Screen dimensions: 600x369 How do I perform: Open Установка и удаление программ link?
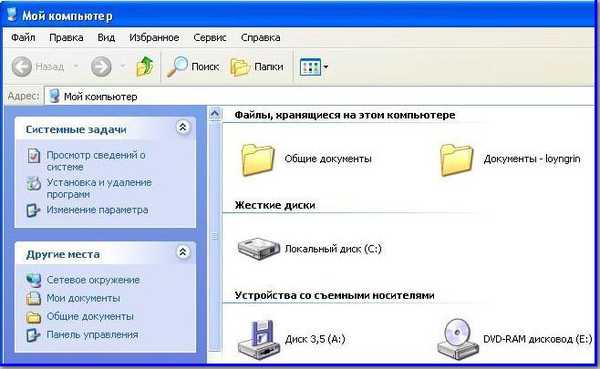tap(99, 188)
